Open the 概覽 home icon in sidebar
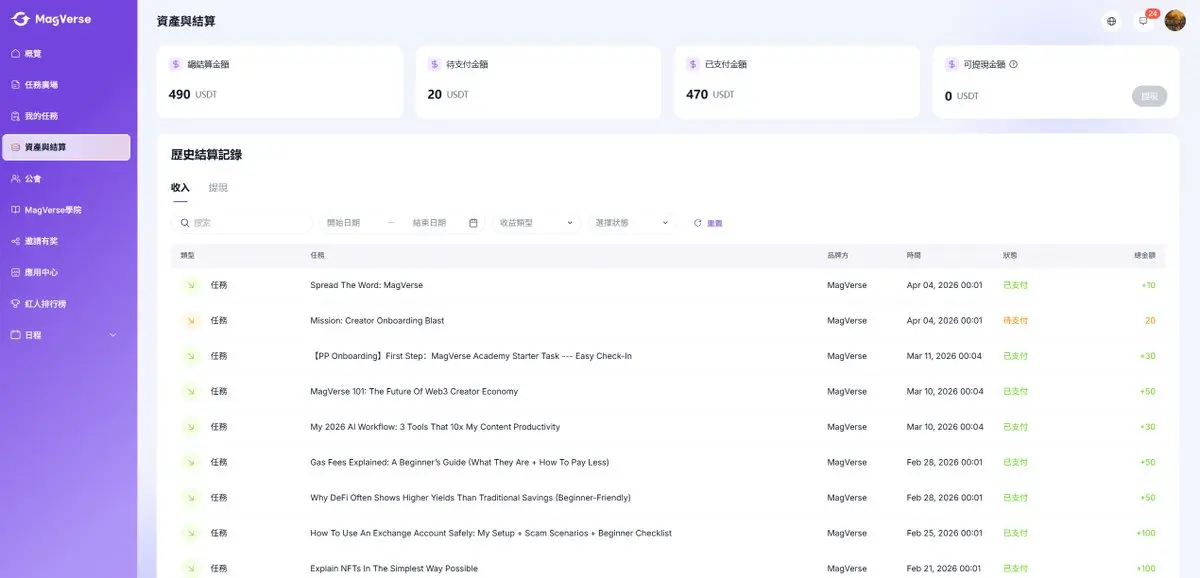Image resolution: width=1200 pixels, height=578 pixels. point(15,53)
